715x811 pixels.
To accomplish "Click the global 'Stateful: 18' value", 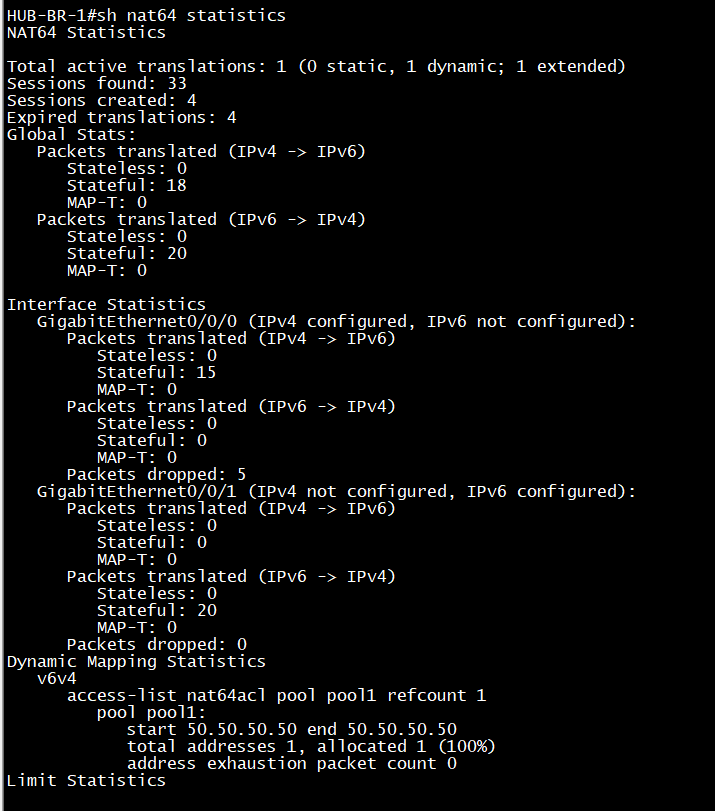I will click(x=127, y=185).
